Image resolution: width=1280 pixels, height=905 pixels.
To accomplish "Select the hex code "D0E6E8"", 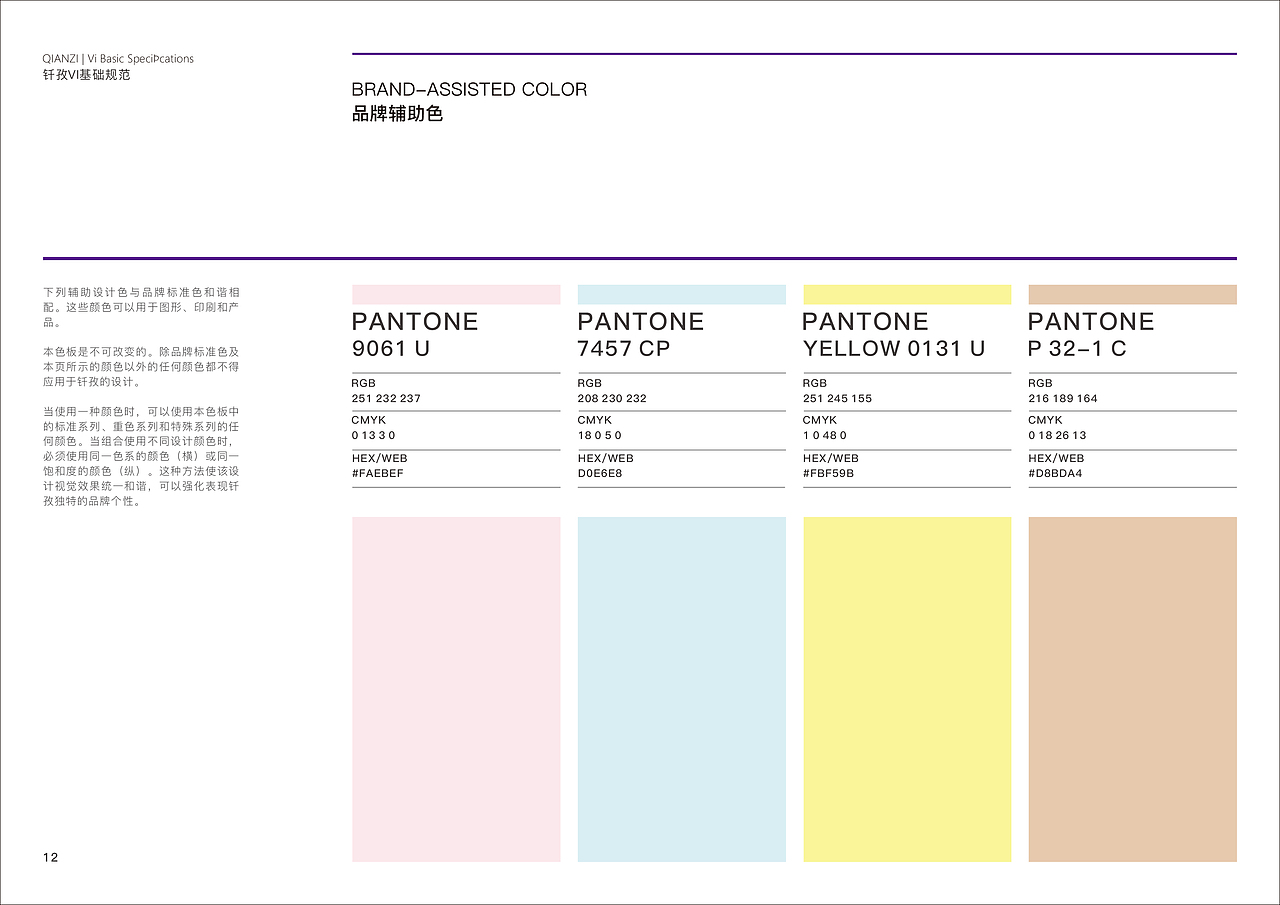I will tap(600, 473).
